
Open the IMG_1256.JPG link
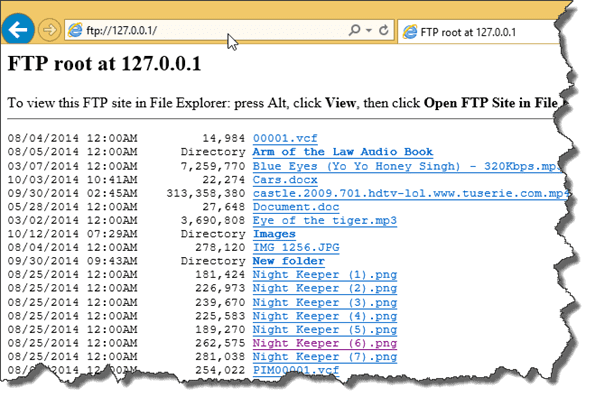tap(296, 247)
